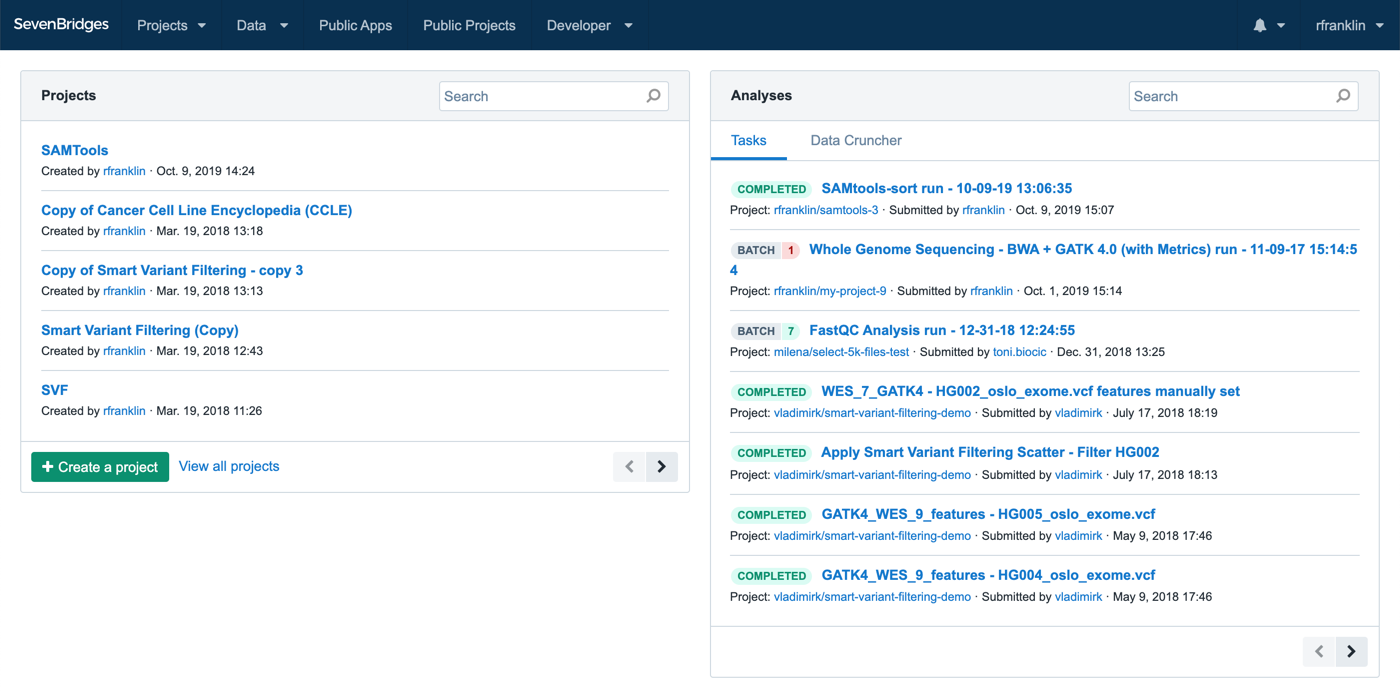Viewport: 1400px width, 691px height.
Task: Open GATK4_WES_9_features HG005_oslo_exome.vcf task
Action: click(x=988, y=514)
